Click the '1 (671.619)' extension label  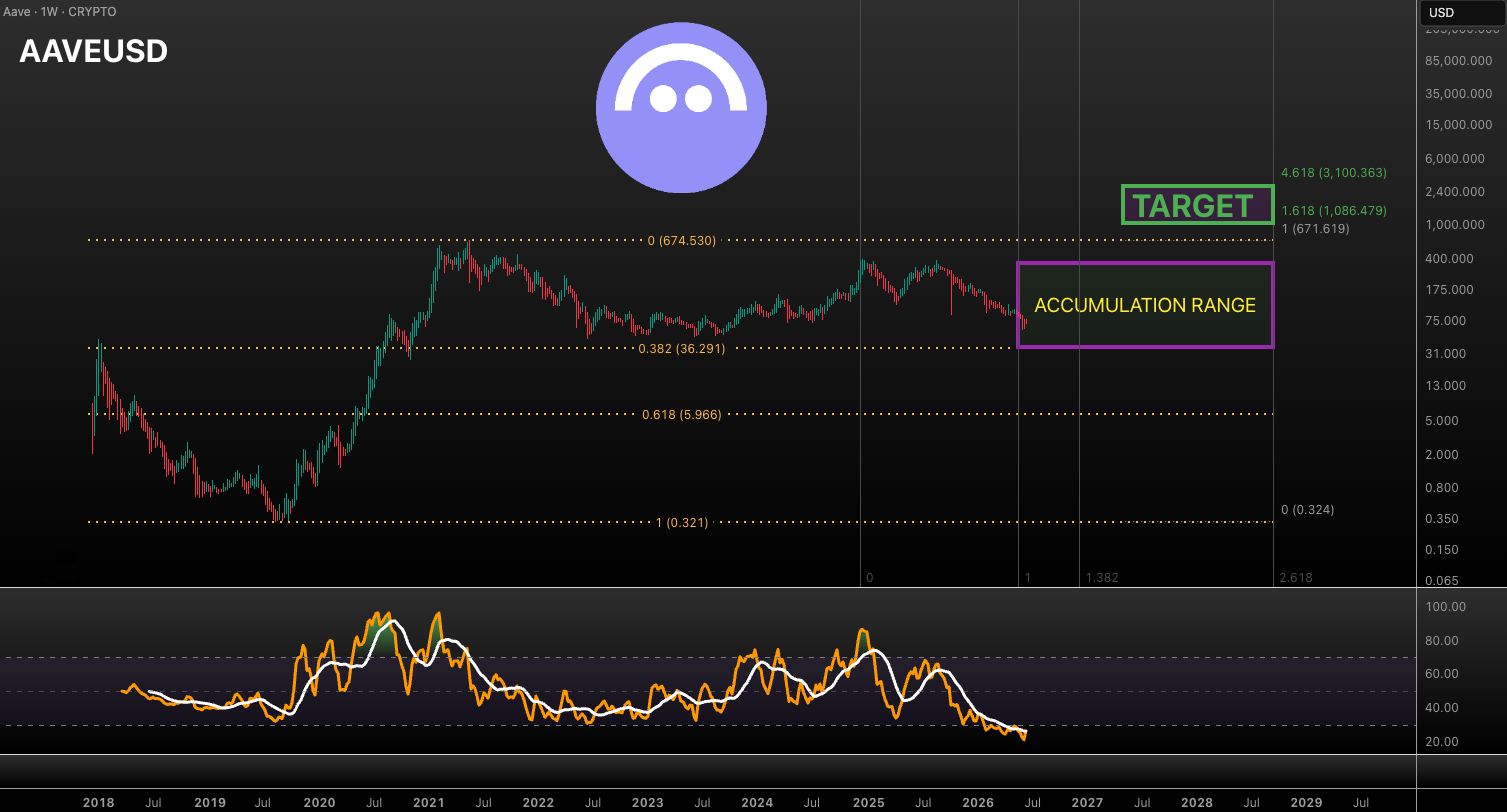(1315, 229)
